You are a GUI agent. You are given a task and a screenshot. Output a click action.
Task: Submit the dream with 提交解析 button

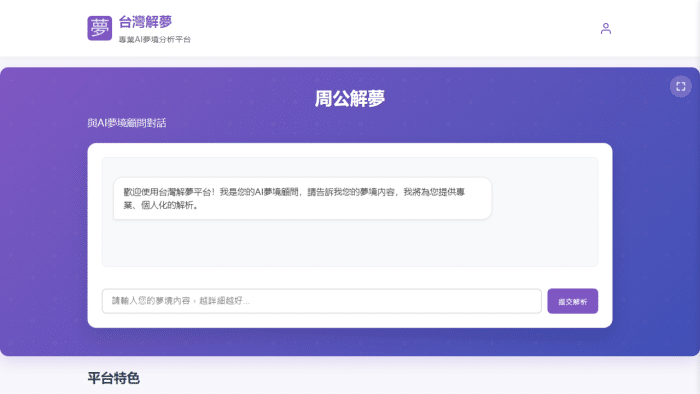tap(572, 301)
